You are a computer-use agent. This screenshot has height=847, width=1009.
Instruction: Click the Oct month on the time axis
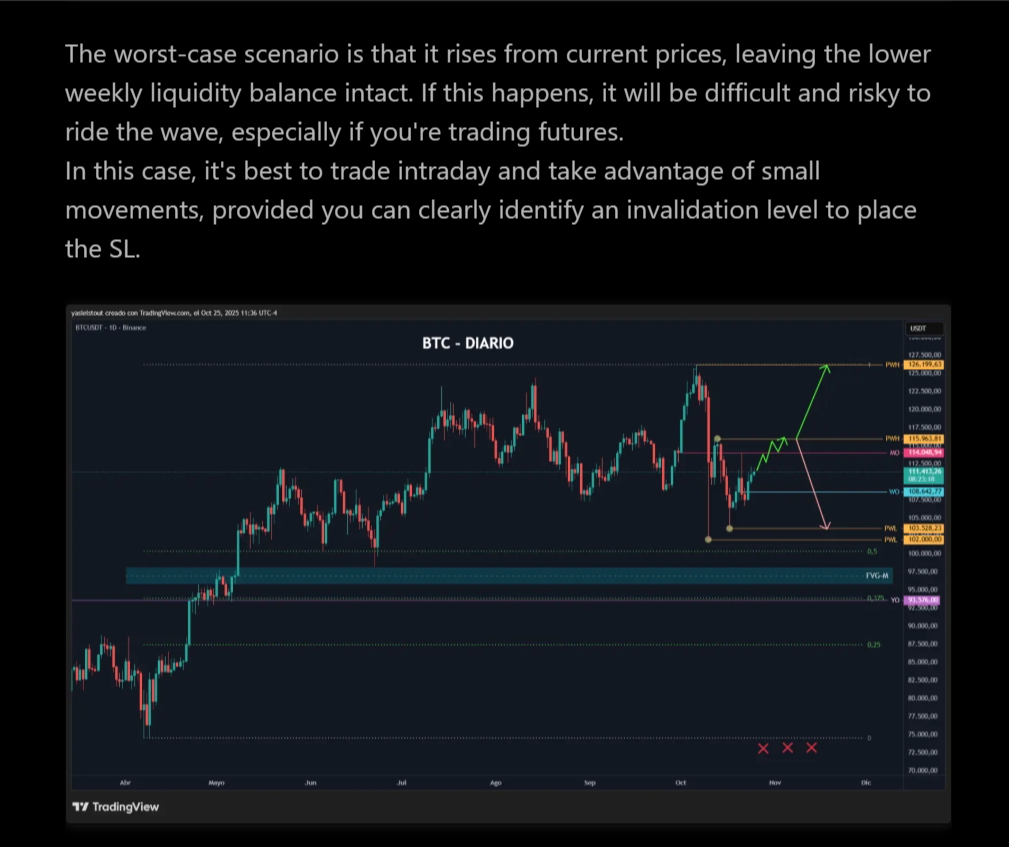coord(681,783)
